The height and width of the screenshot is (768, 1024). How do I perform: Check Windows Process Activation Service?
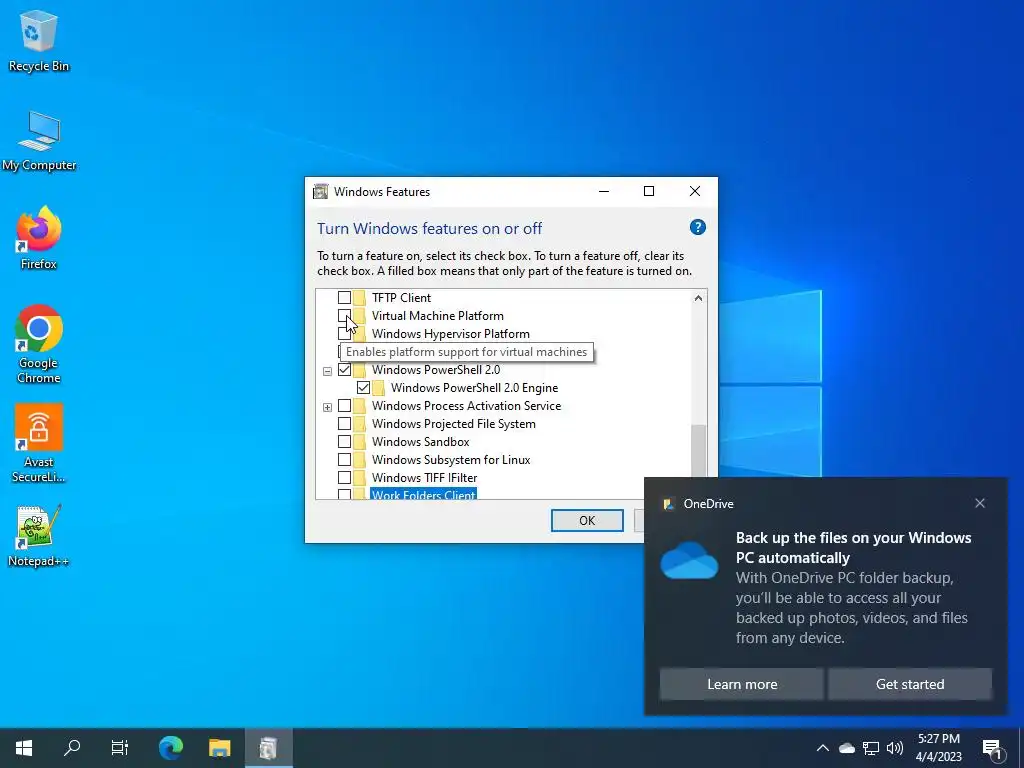click(x=344, y=406)
